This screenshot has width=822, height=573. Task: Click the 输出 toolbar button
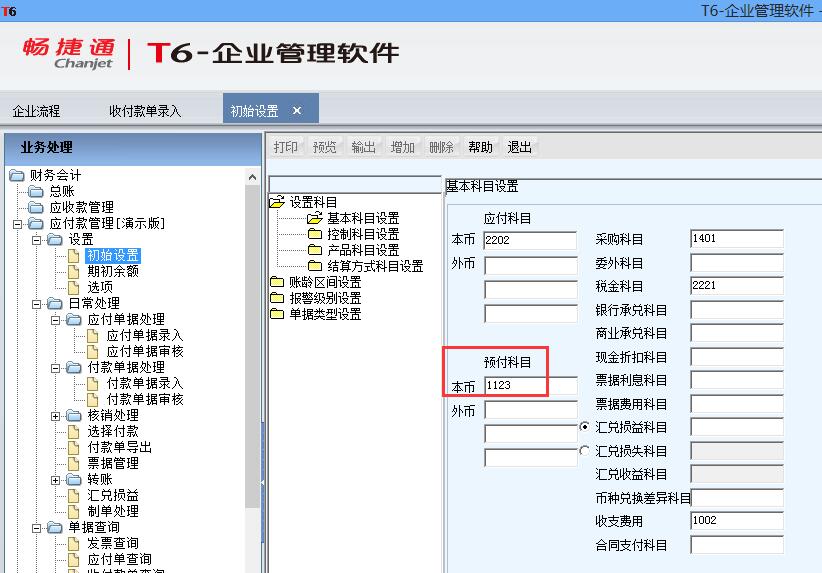pyautogui.click(x=364, y=147)
